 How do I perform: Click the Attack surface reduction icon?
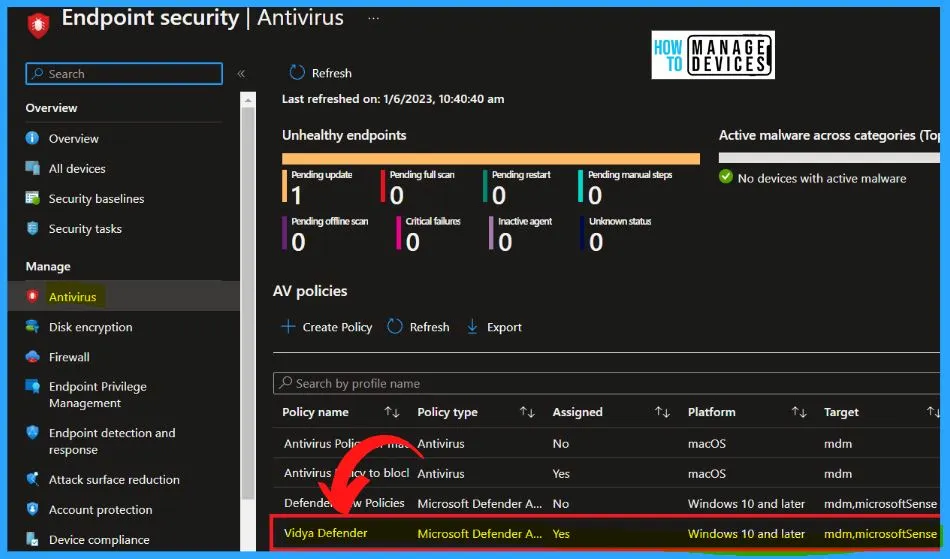[32, 478]
